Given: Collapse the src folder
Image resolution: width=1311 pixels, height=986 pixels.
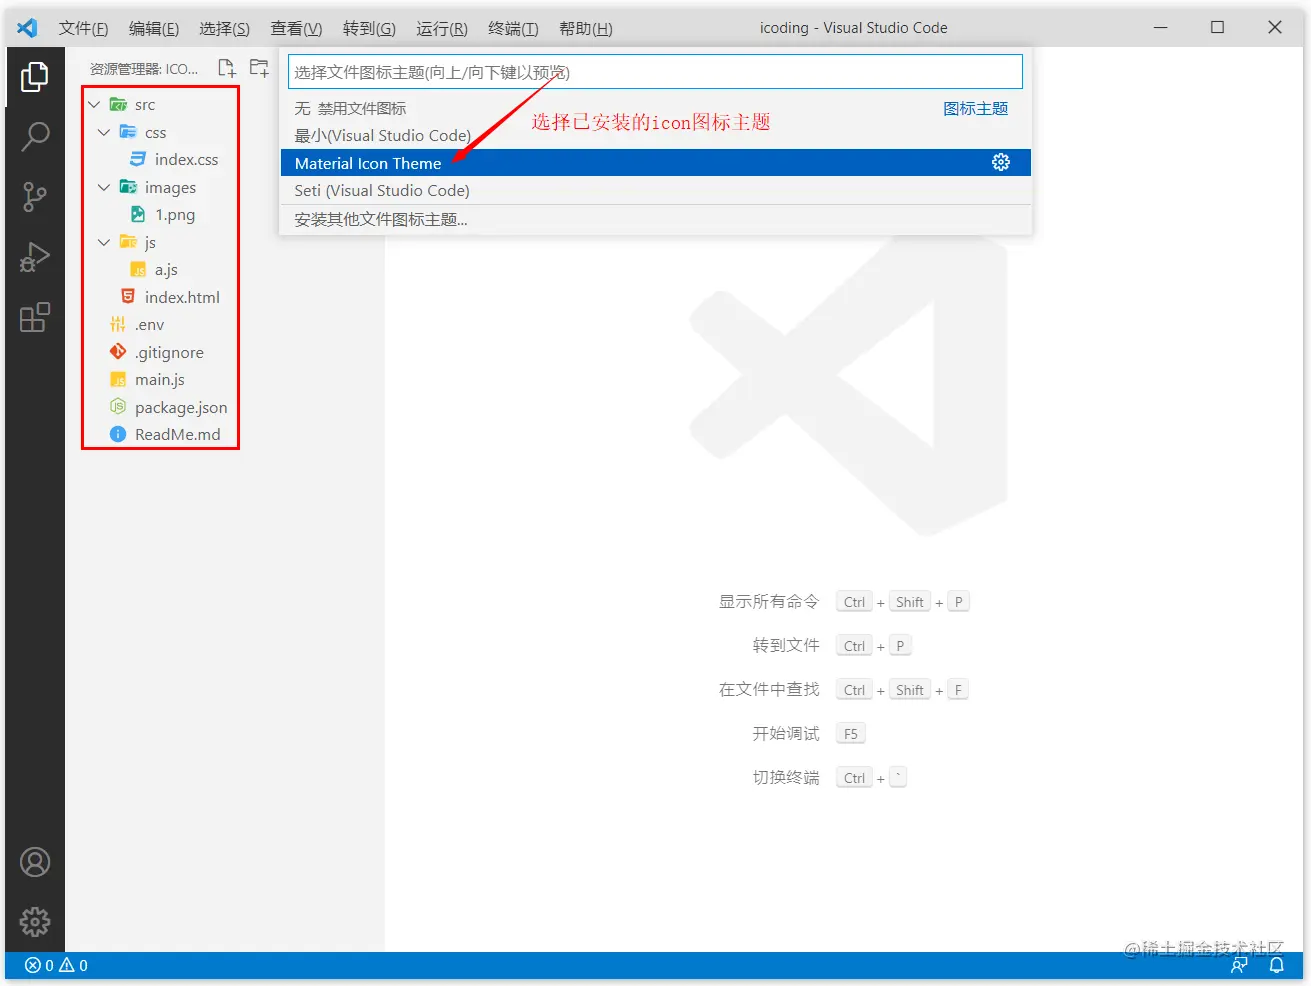Looking at the screenshot, I should pos(94,104).
